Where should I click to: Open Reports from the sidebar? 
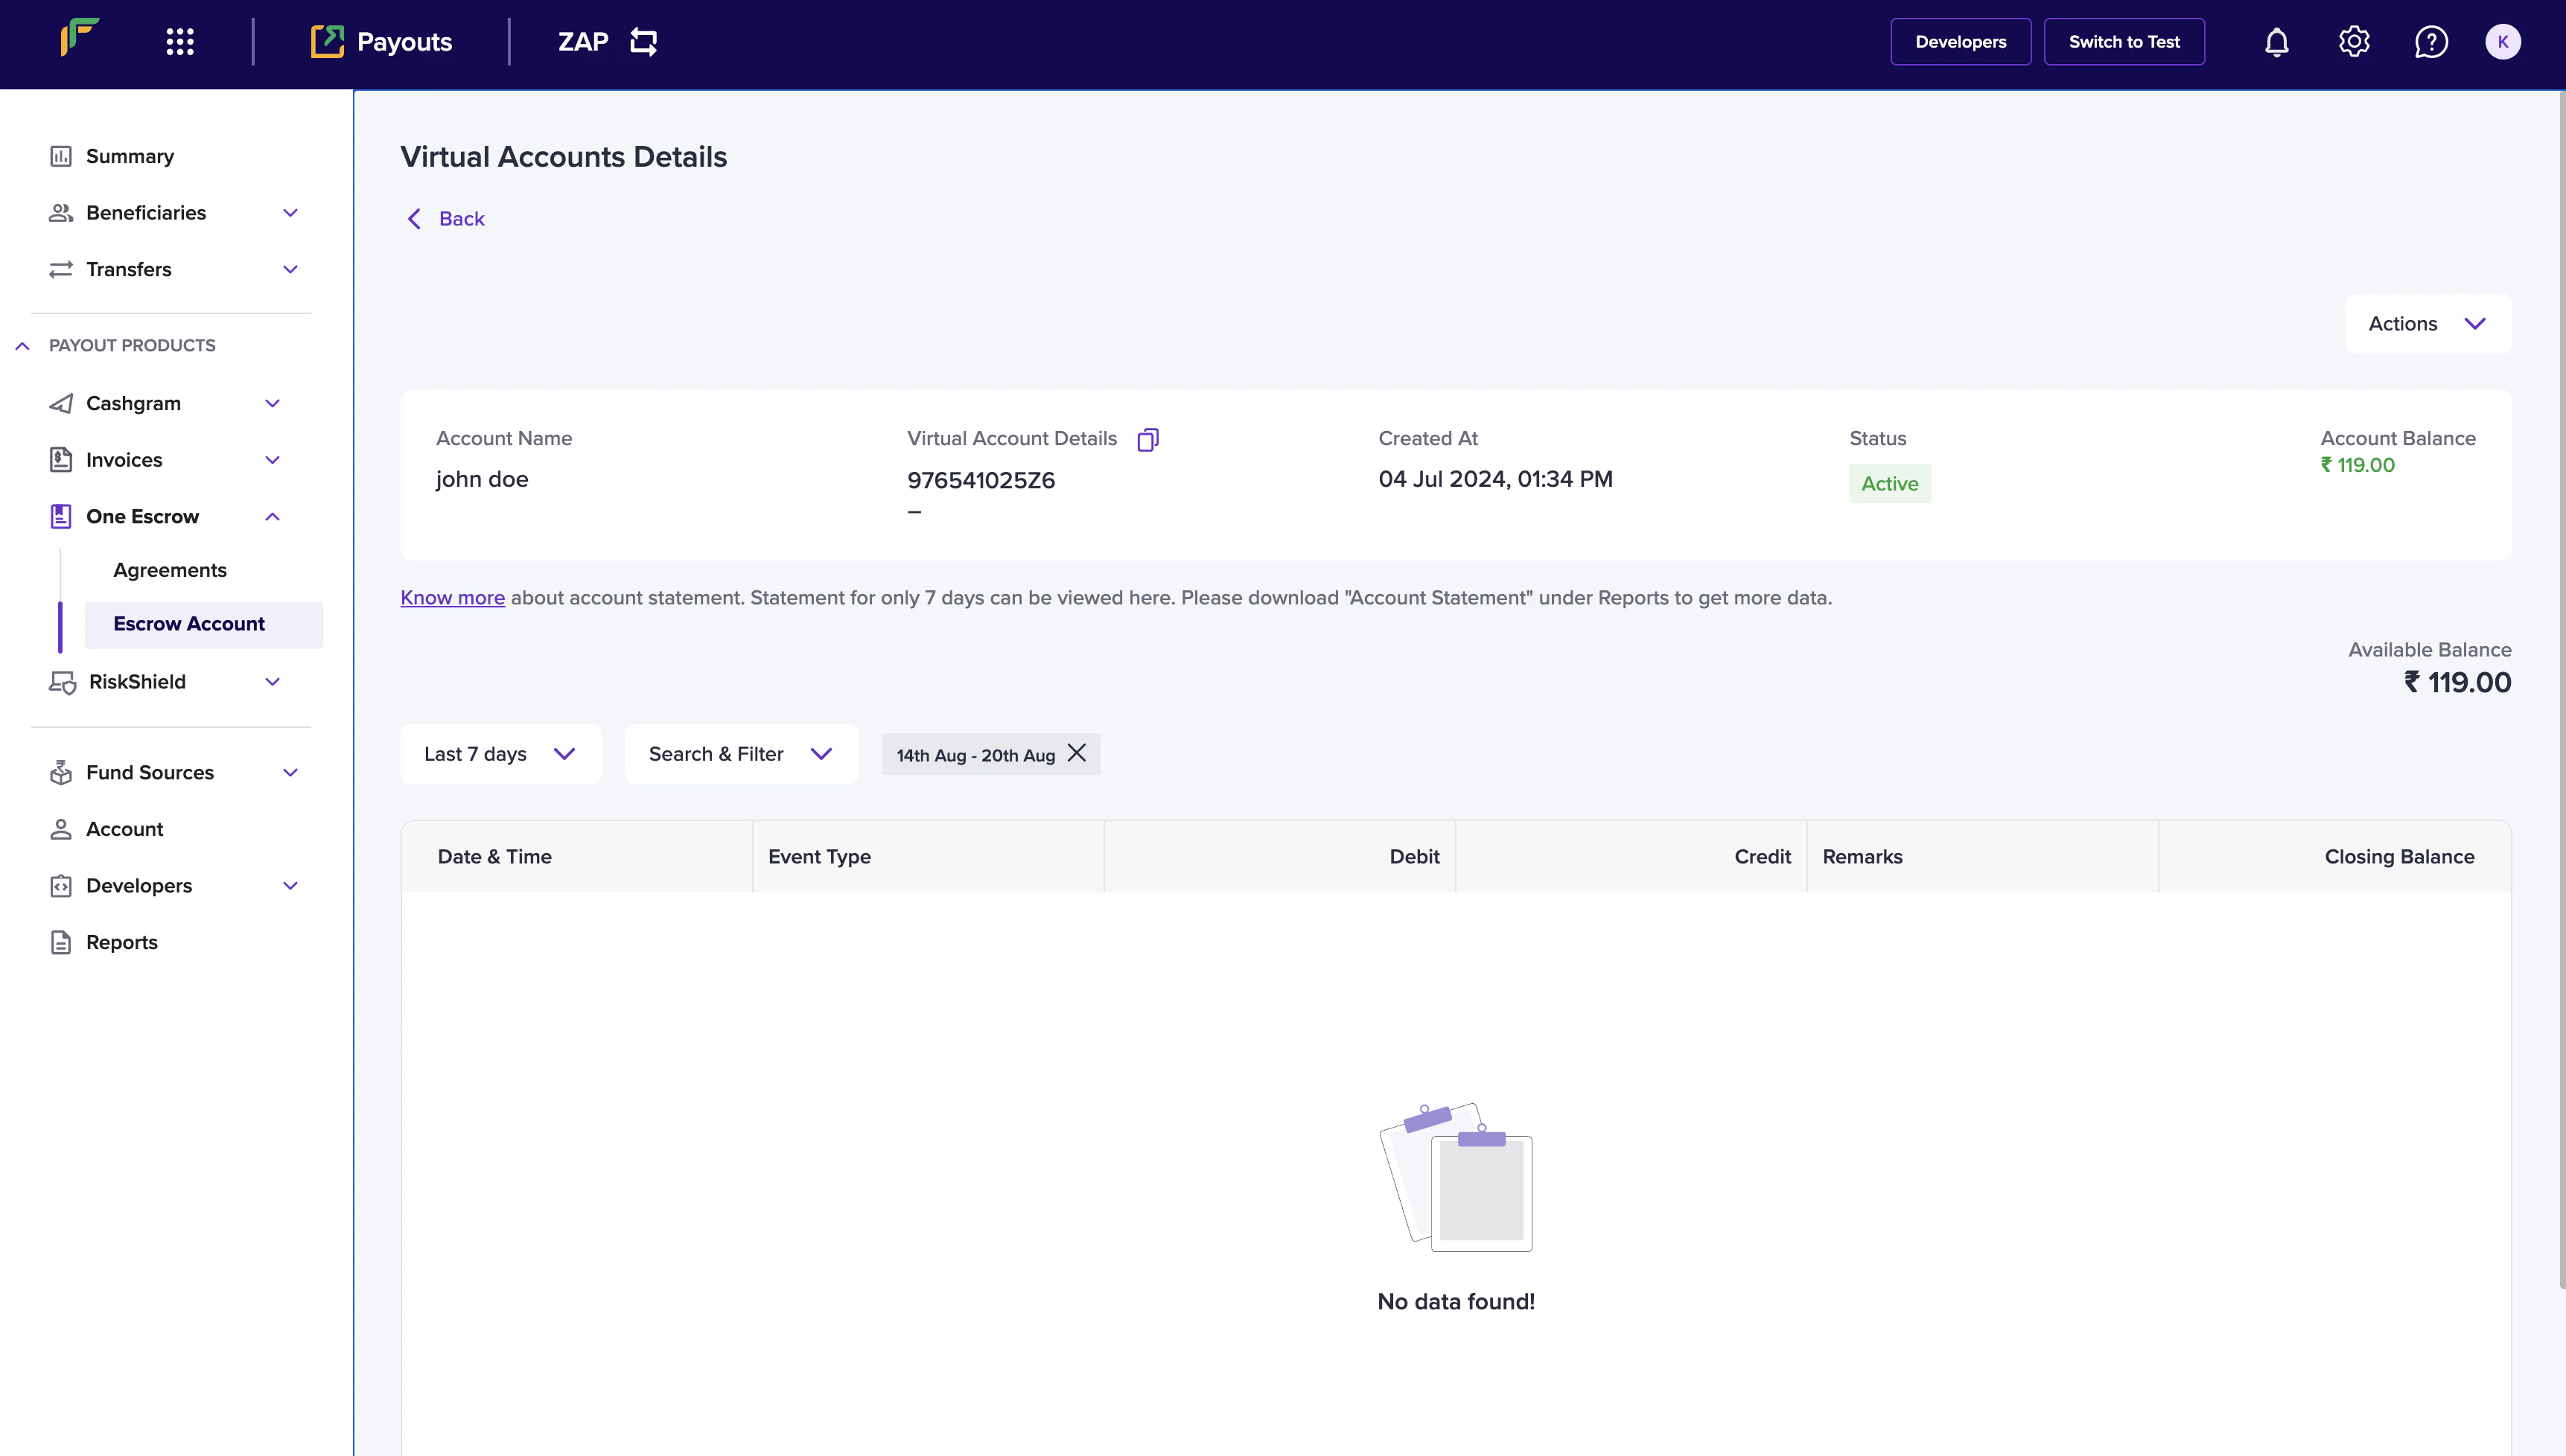tap(122, 942)
